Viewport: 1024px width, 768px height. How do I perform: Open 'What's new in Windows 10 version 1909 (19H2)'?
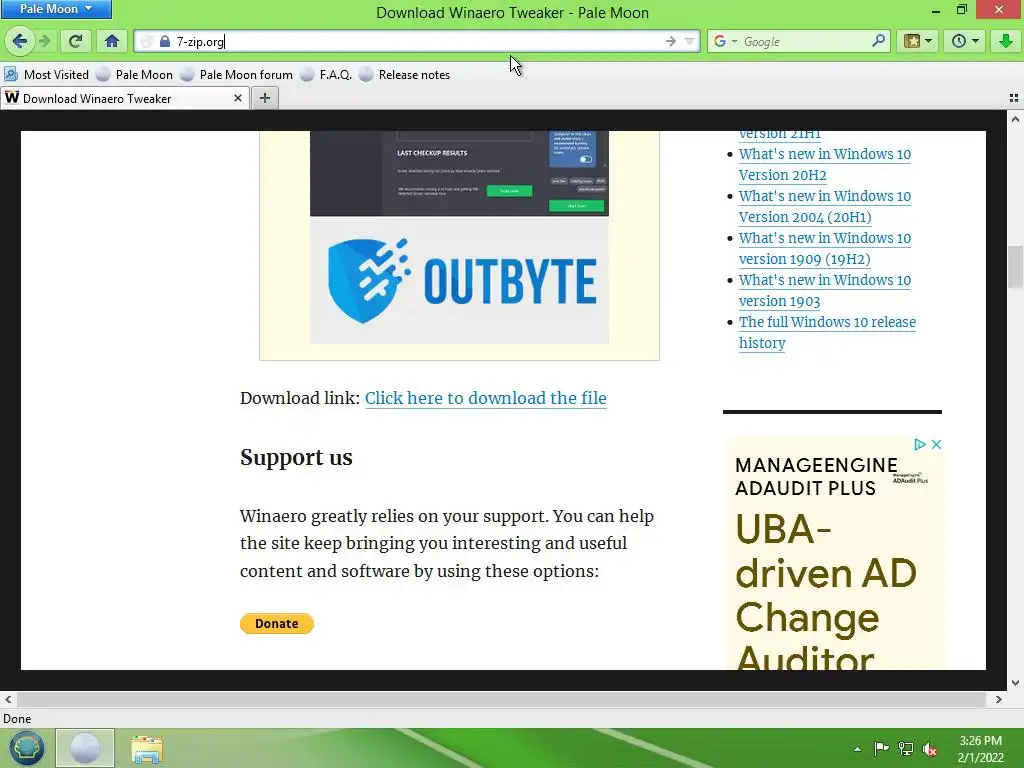(x=824, y=248)
